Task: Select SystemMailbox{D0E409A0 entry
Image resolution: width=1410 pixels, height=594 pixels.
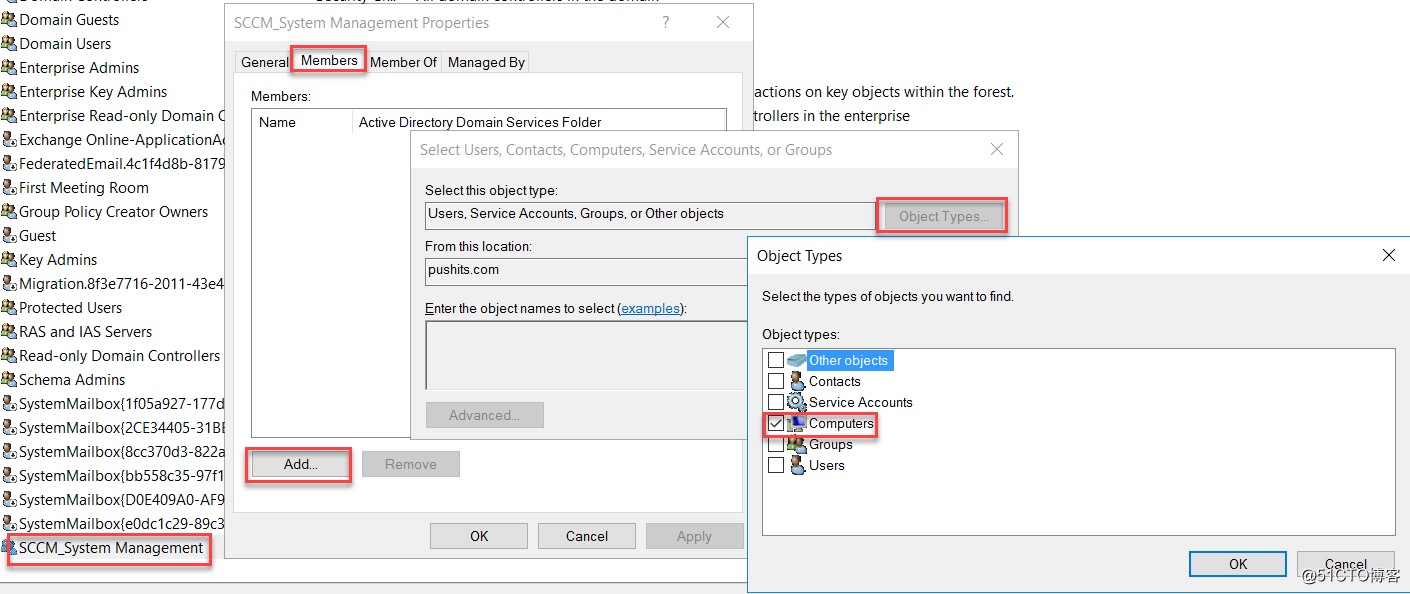Action: (113, 500)
